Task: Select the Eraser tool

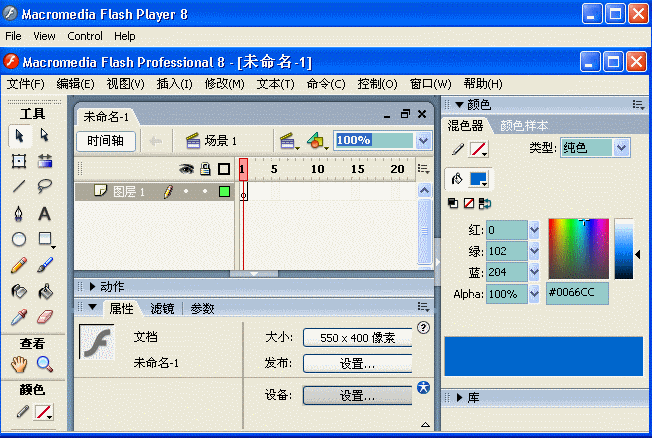Action: (45, 317)
